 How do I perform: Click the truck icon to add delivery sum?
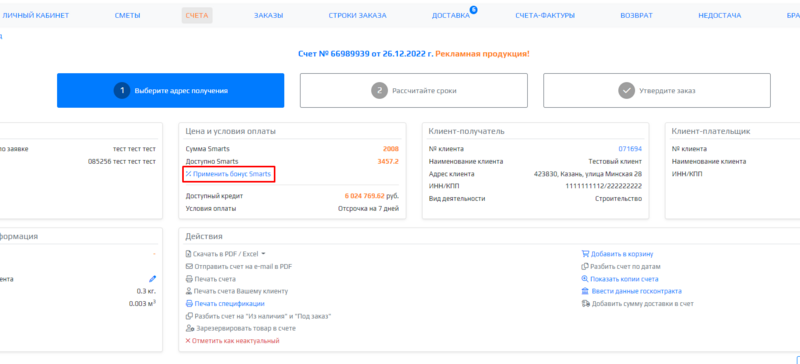[x=586, y=304]
